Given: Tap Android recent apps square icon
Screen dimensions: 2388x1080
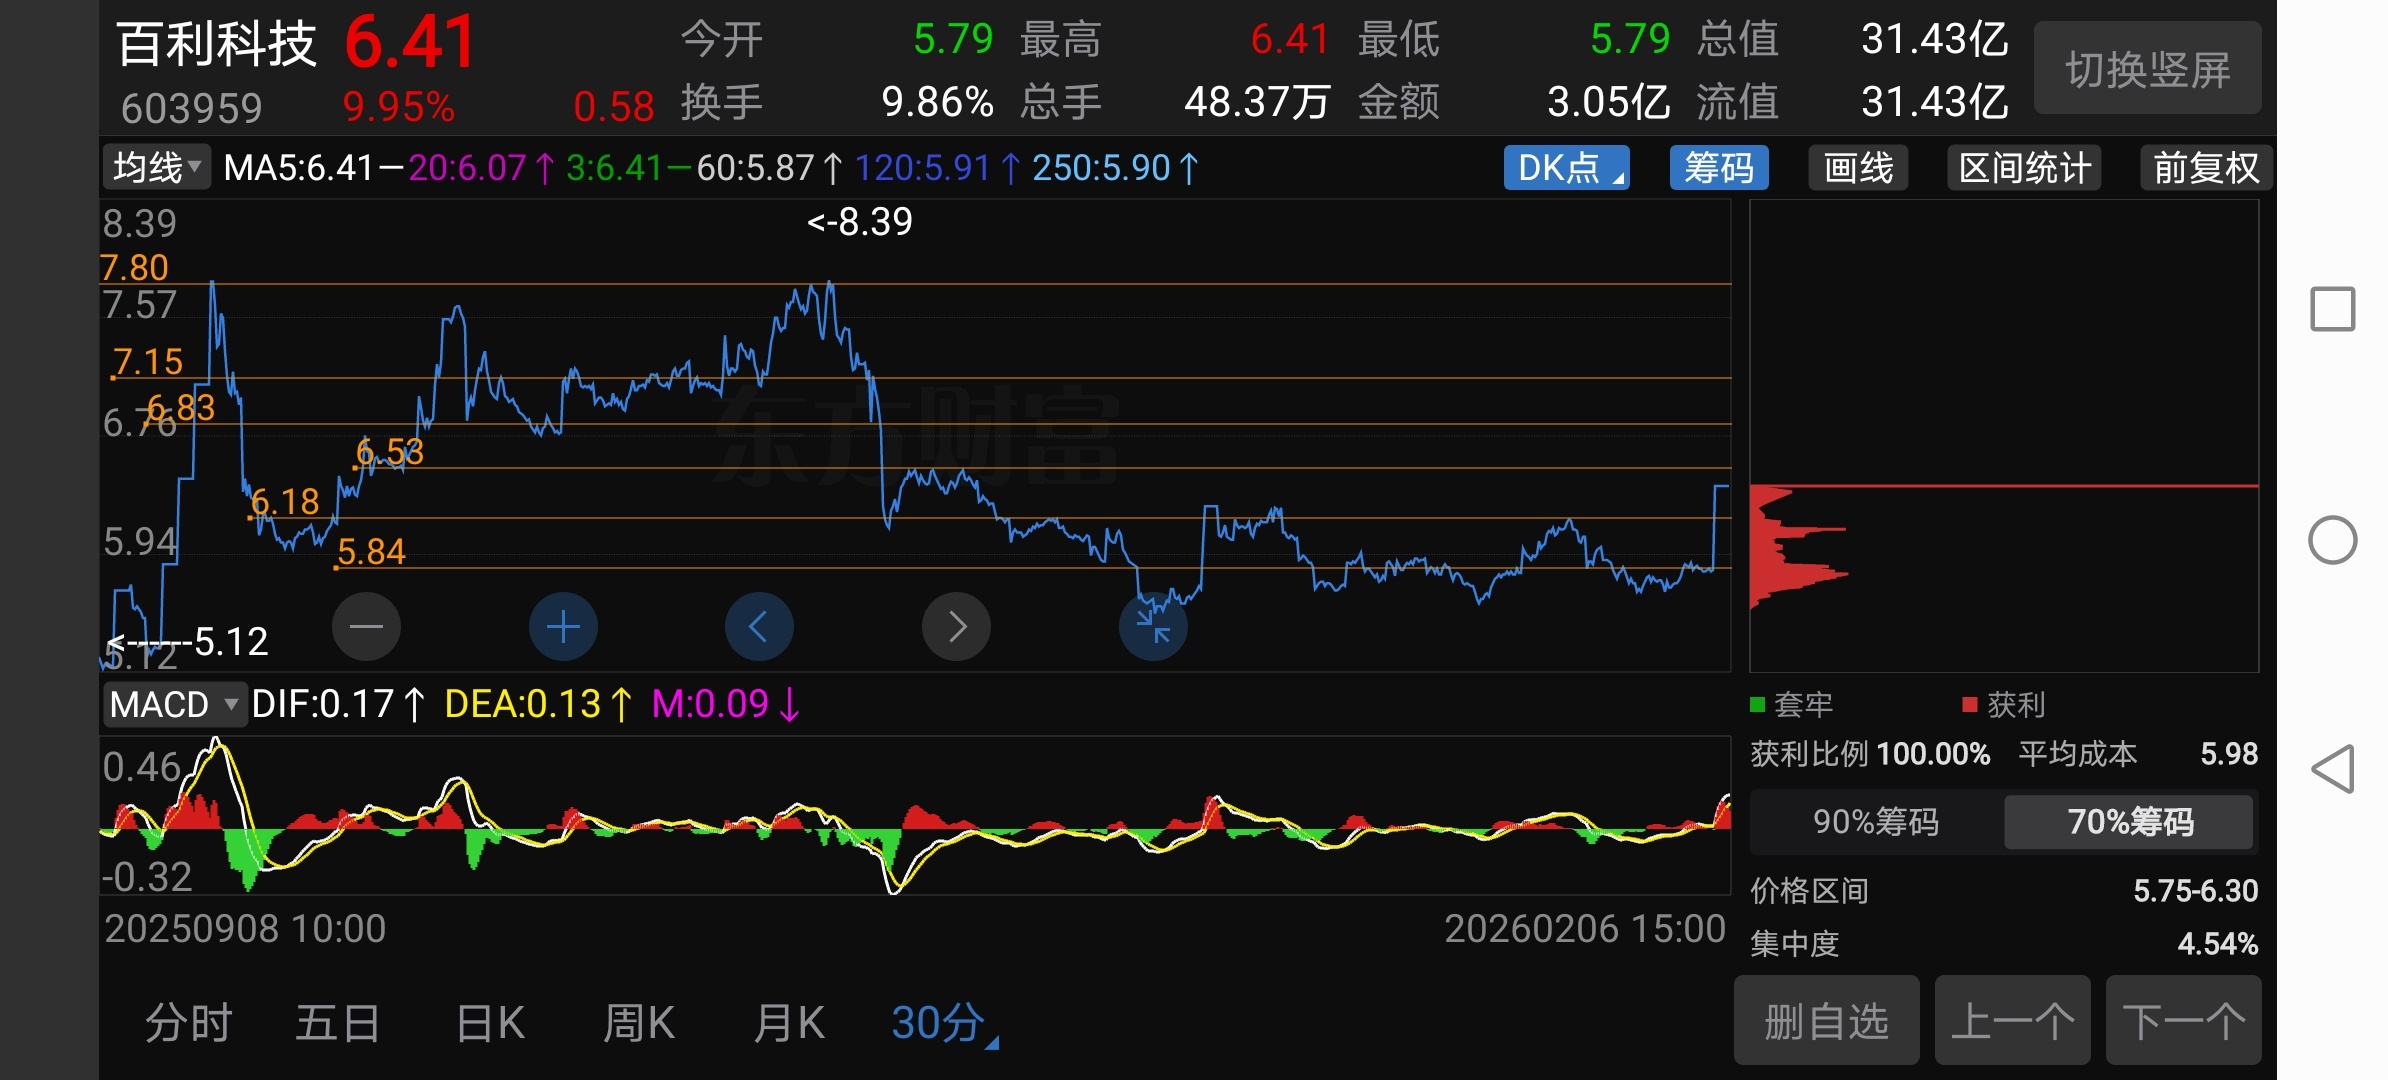Looking at the screenshot, I should 2332,309.
